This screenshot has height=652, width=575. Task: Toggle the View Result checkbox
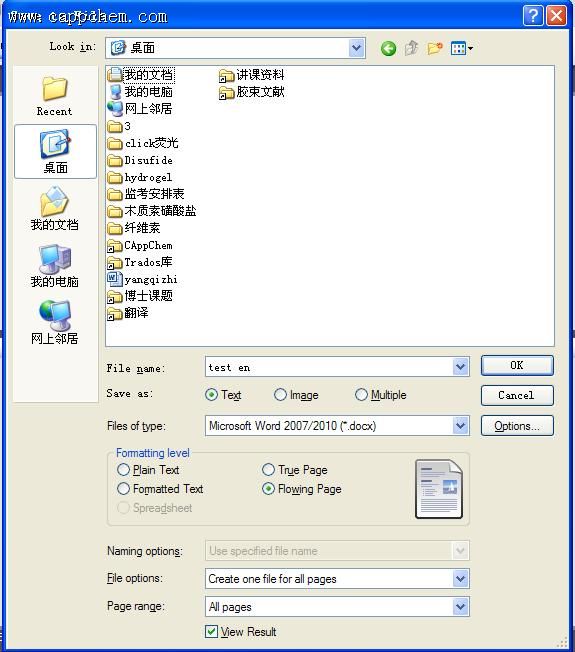(x=211, y=632)
